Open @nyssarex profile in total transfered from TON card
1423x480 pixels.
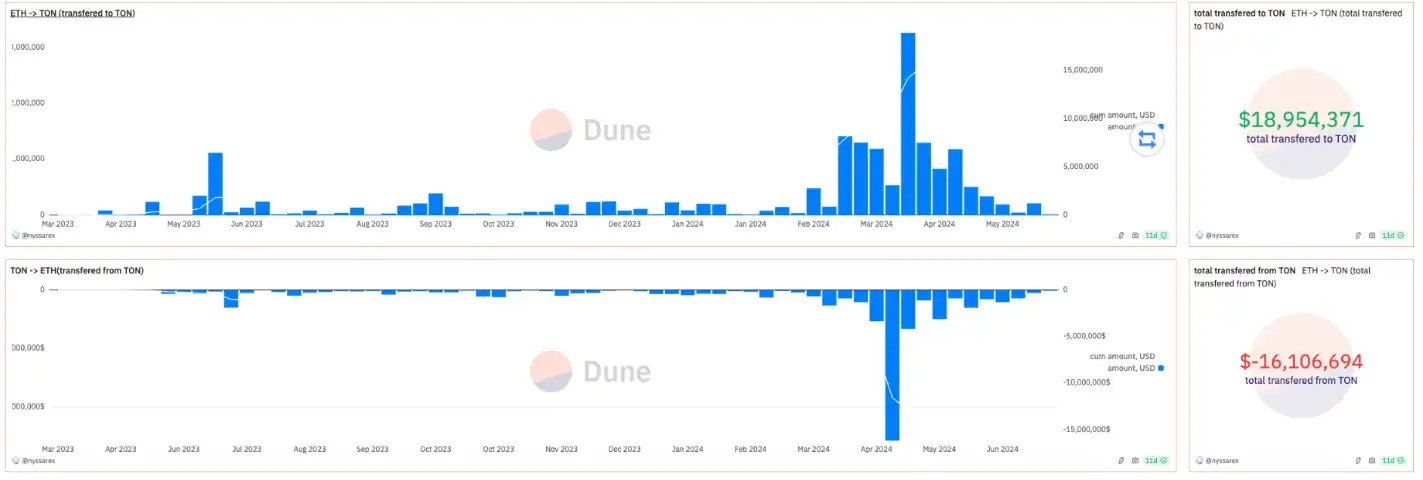1222,461
